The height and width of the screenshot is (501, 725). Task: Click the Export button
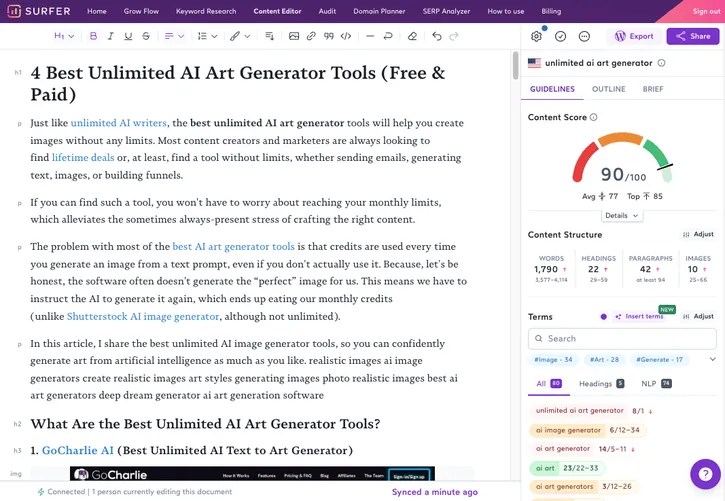click(x=634, y=36)
